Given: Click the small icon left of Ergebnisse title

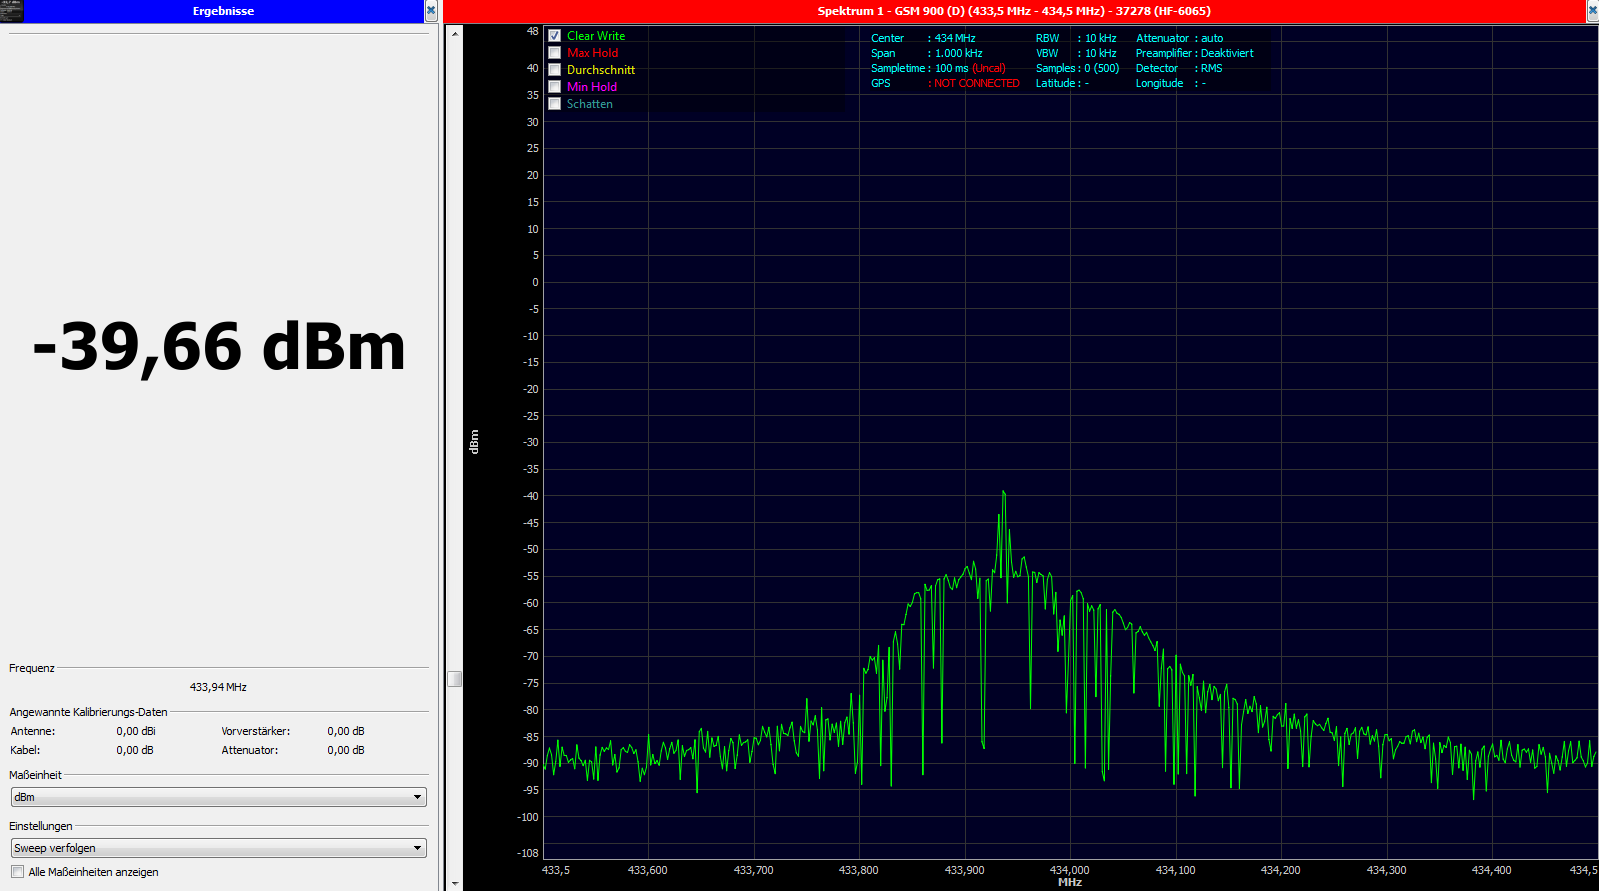Looking at the screenshot, I should 11,10.
